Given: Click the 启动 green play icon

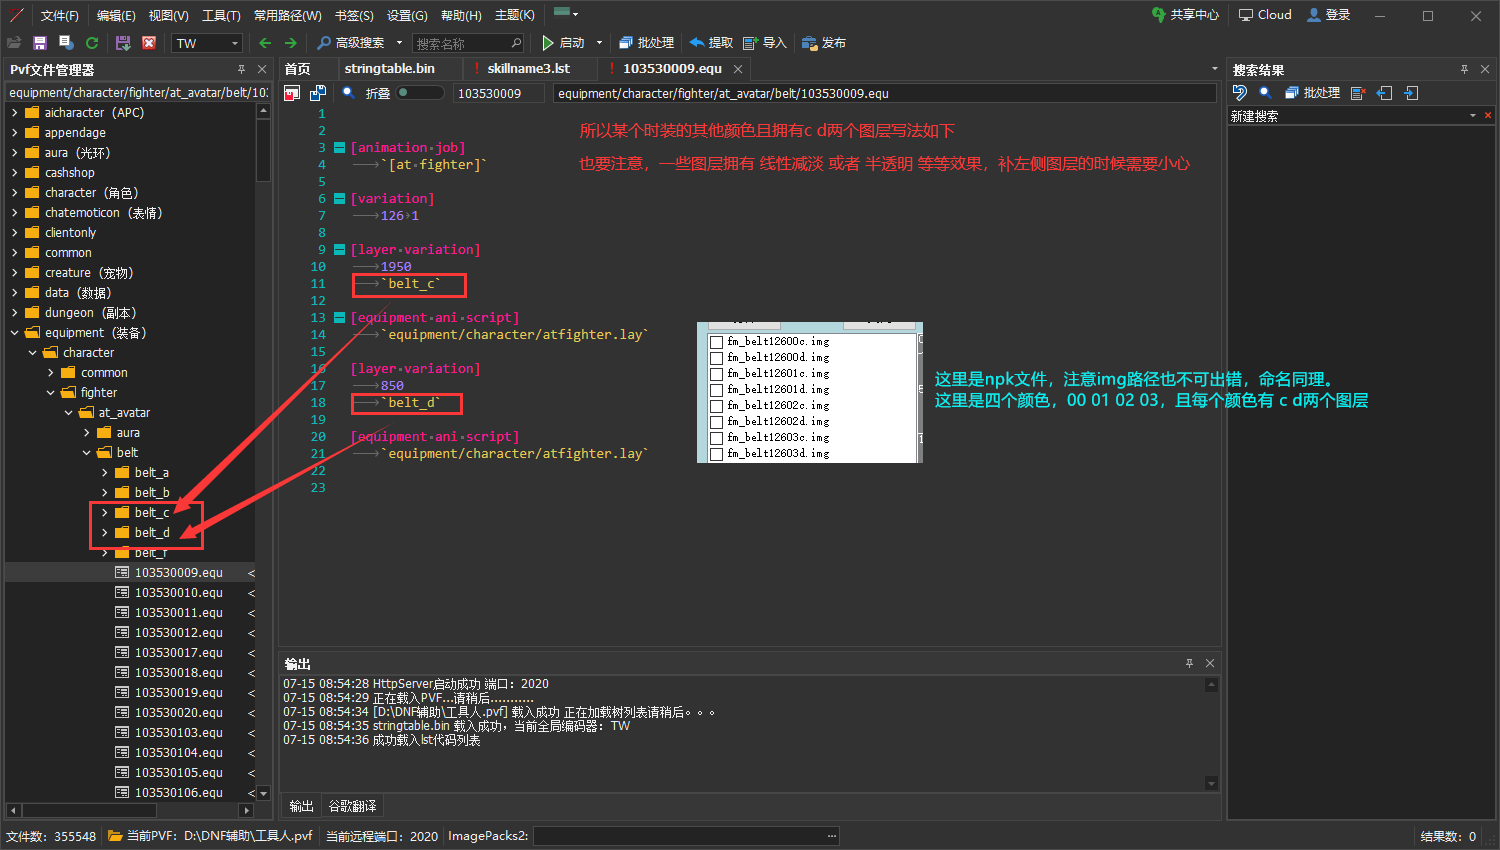Looking at the screenshot, I should tap(548, 43).
